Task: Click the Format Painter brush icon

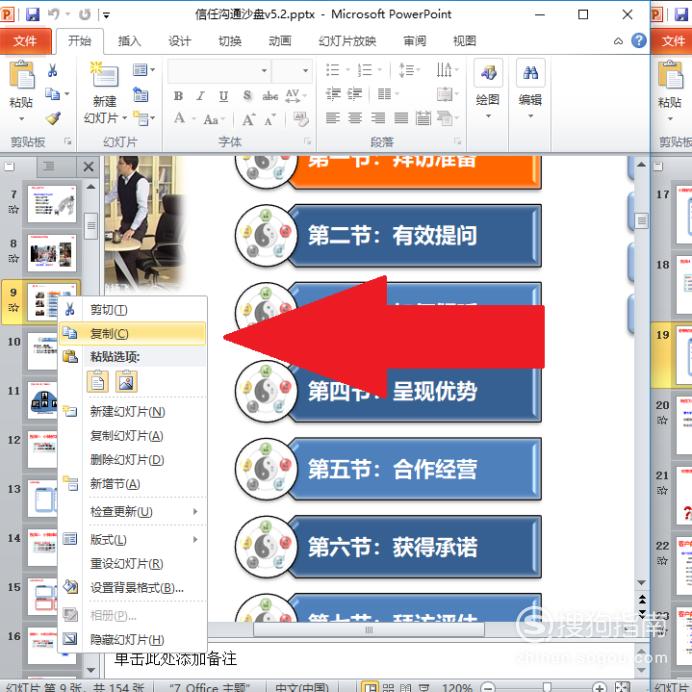Action: (x=53, y=118)
